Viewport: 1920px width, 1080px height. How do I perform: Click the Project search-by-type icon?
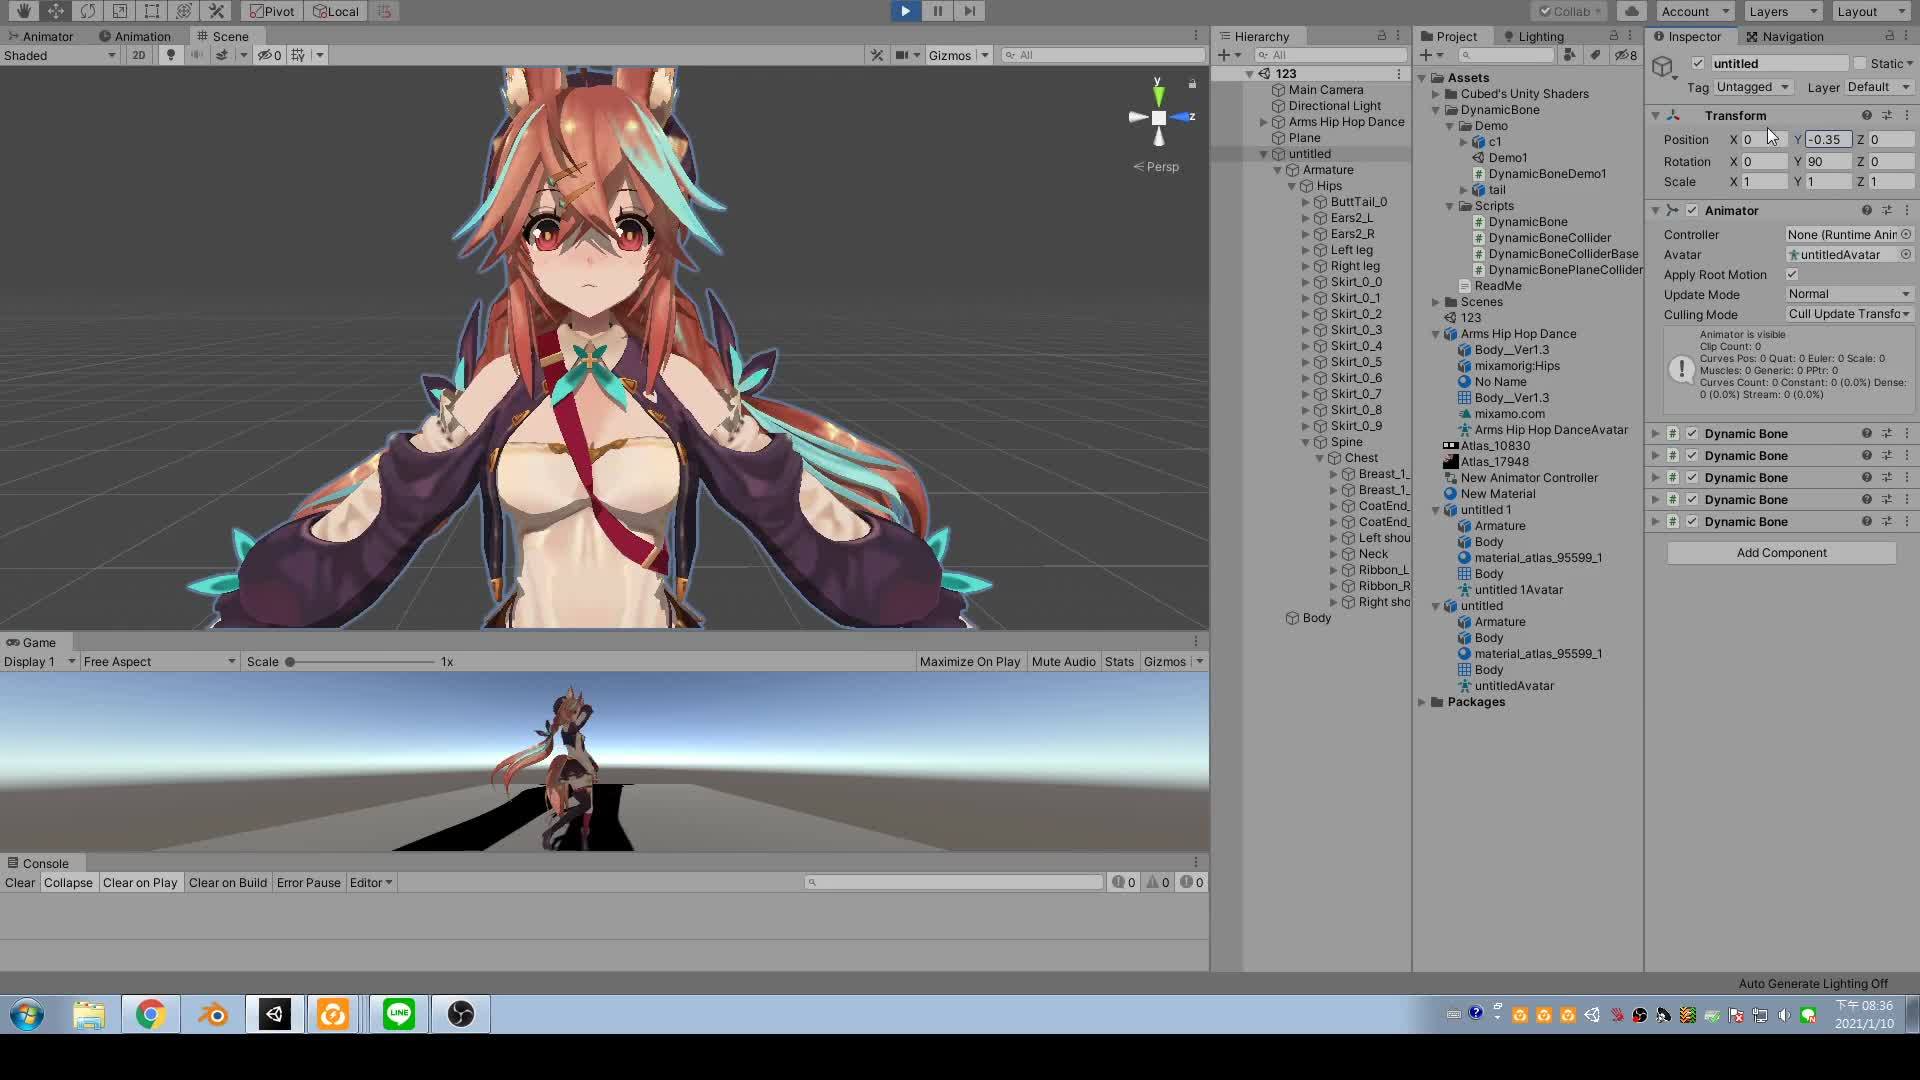click(x=1570, y=55)
